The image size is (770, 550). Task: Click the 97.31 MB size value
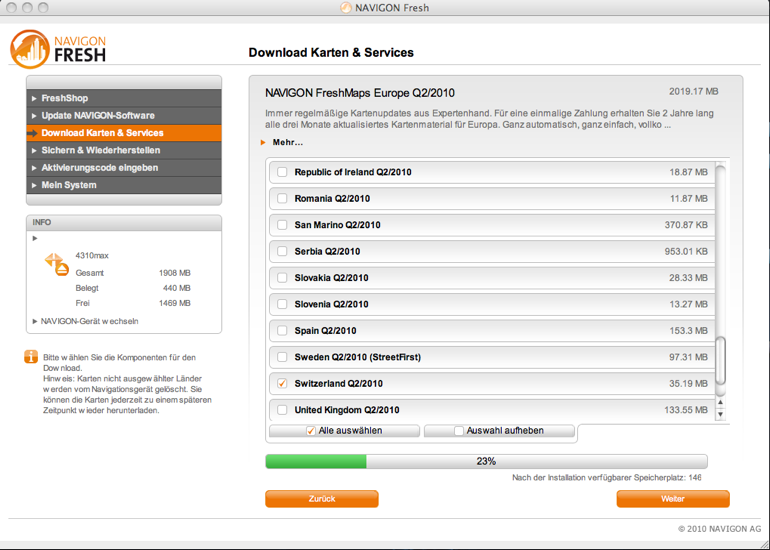[688, 357]
